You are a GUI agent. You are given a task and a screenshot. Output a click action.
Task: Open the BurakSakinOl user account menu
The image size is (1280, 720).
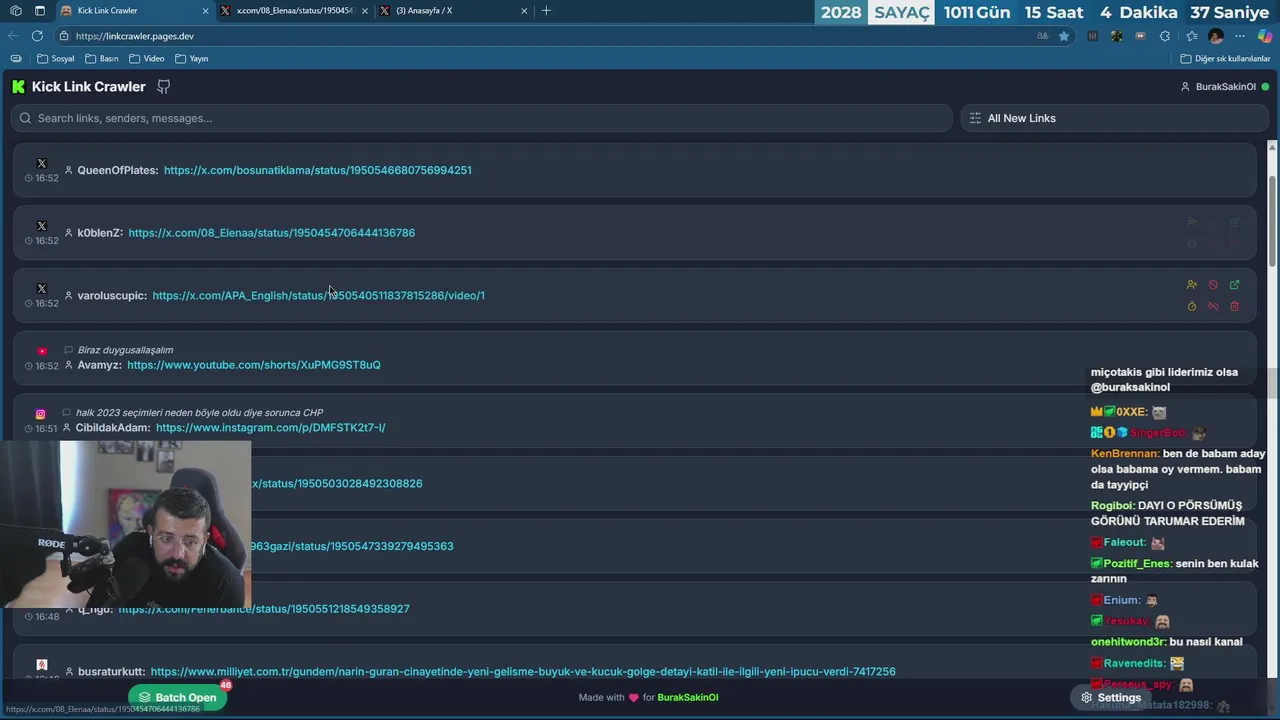tap(1225, 87)
